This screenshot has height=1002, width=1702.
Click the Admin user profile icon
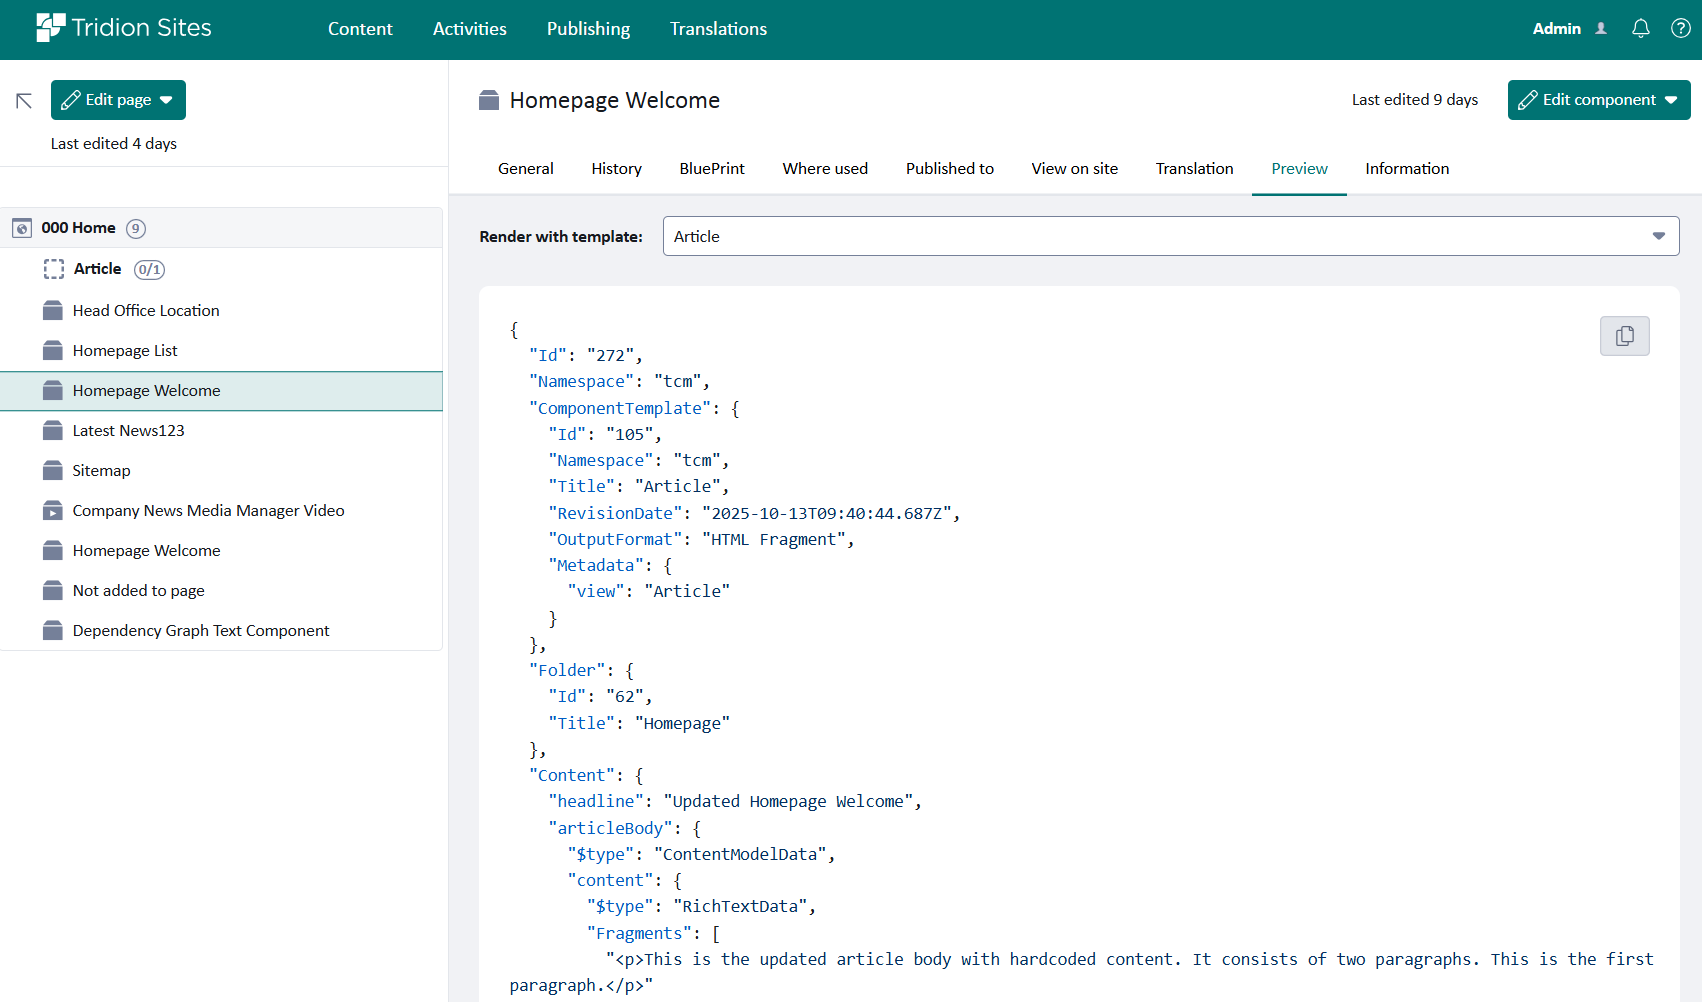tap(1601, 29)
